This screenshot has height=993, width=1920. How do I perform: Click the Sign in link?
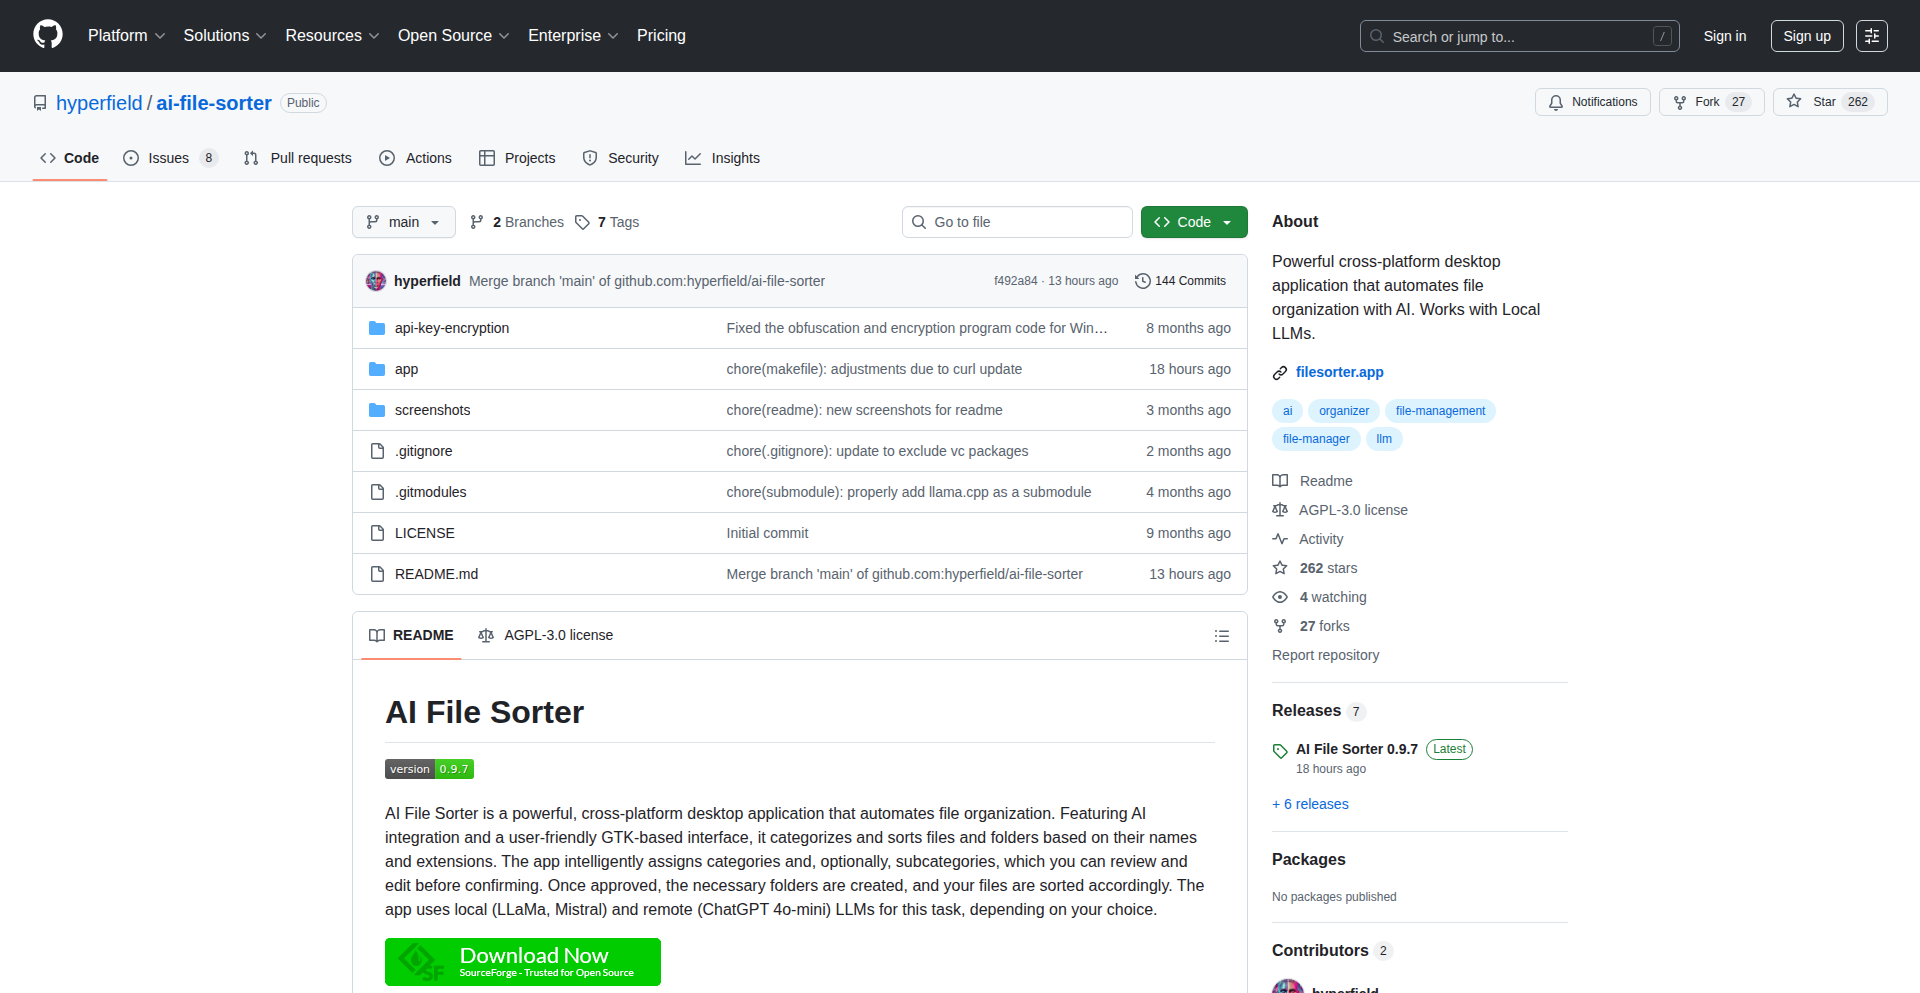tap(1725, 36)
